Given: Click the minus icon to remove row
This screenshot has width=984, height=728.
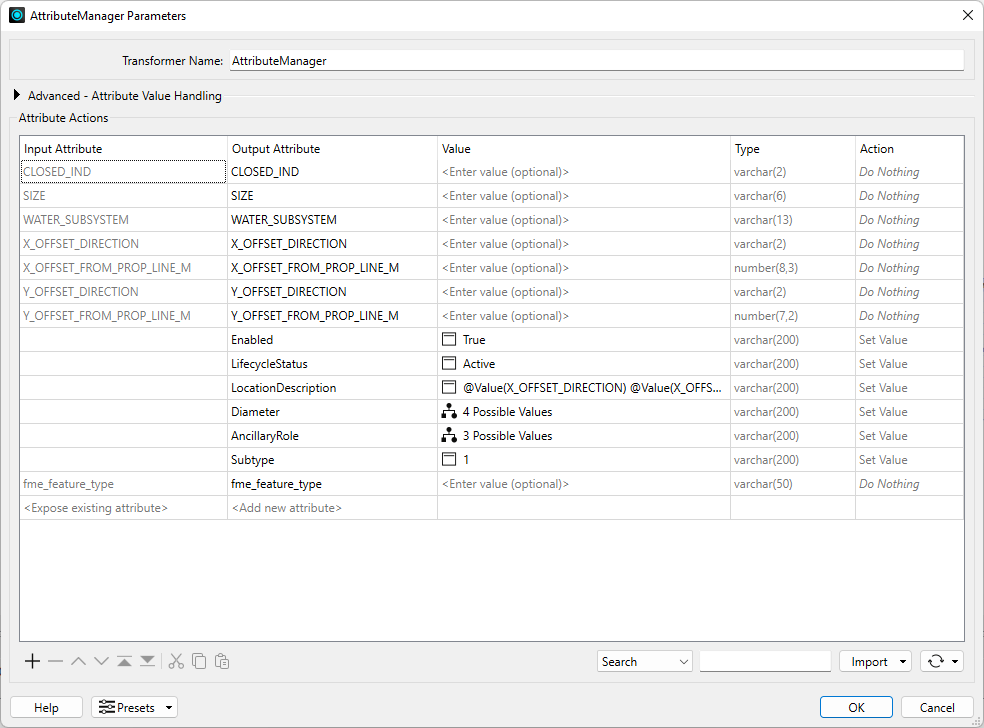Looking at the screenshot, I should pyautogui.click(x=55, y=661).
